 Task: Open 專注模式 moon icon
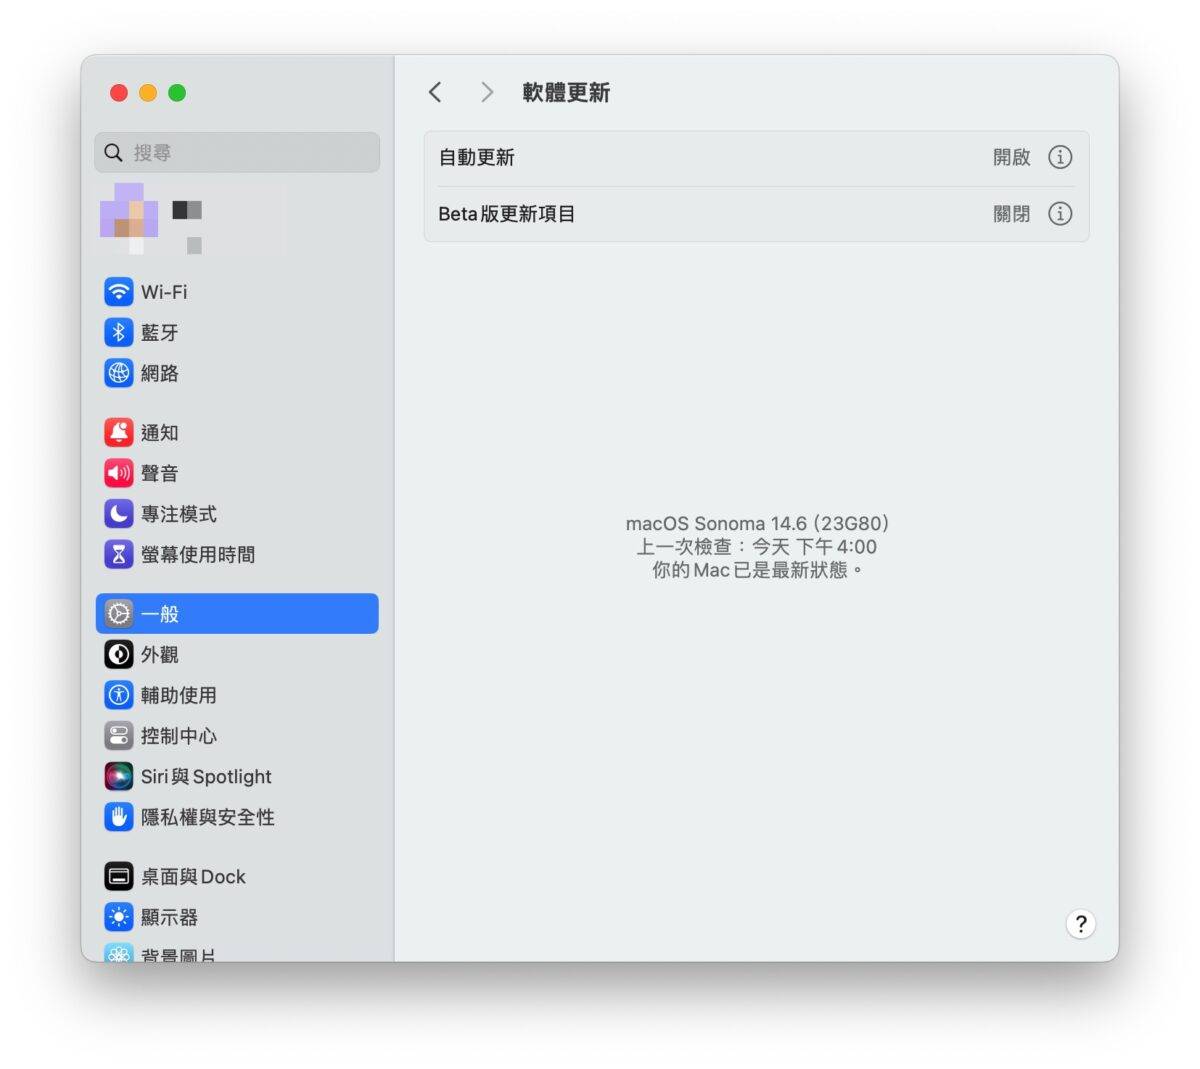pyautogui.click(x=119, y=514)
